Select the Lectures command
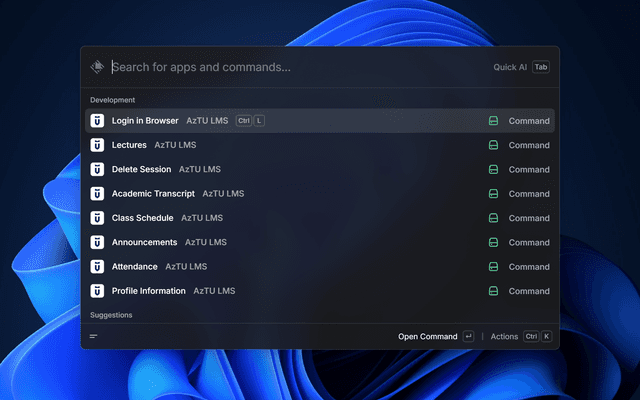The image size is (640, 400). pyautogui.click(x=129, y=145)
